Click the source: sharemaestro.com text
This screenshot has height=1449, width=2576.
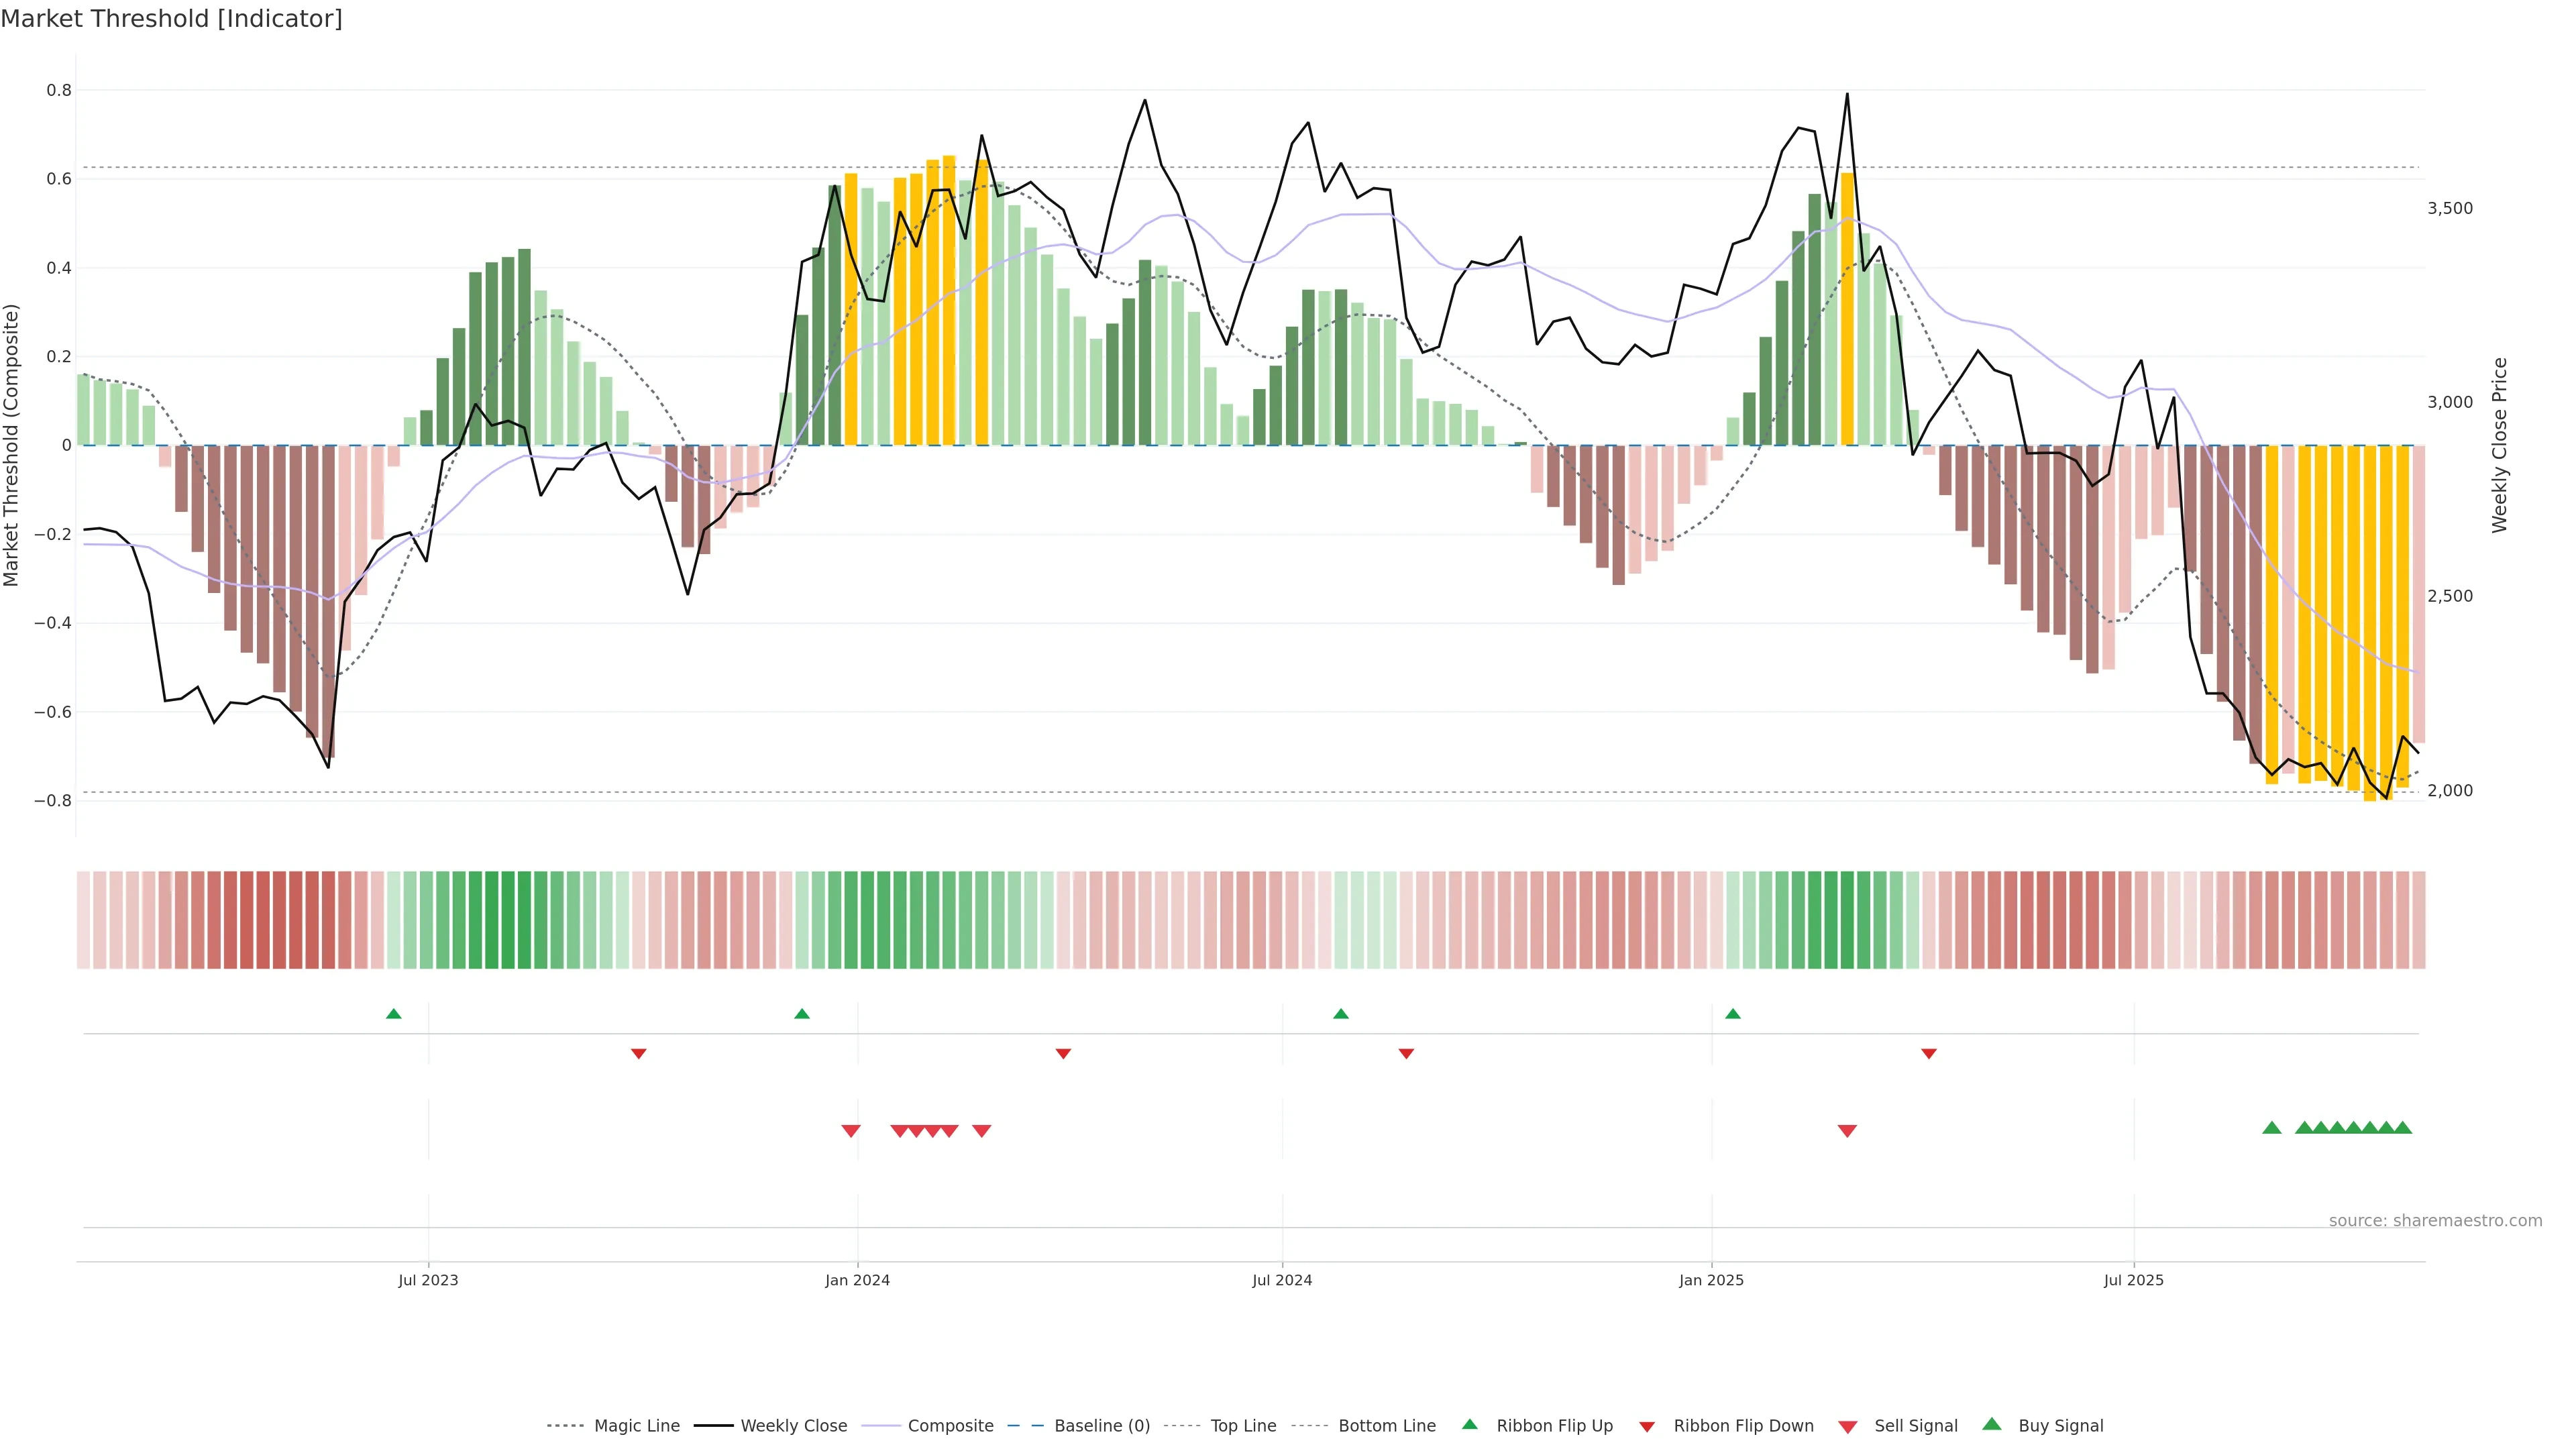pyautogui.click(x=2434, y=1221)
